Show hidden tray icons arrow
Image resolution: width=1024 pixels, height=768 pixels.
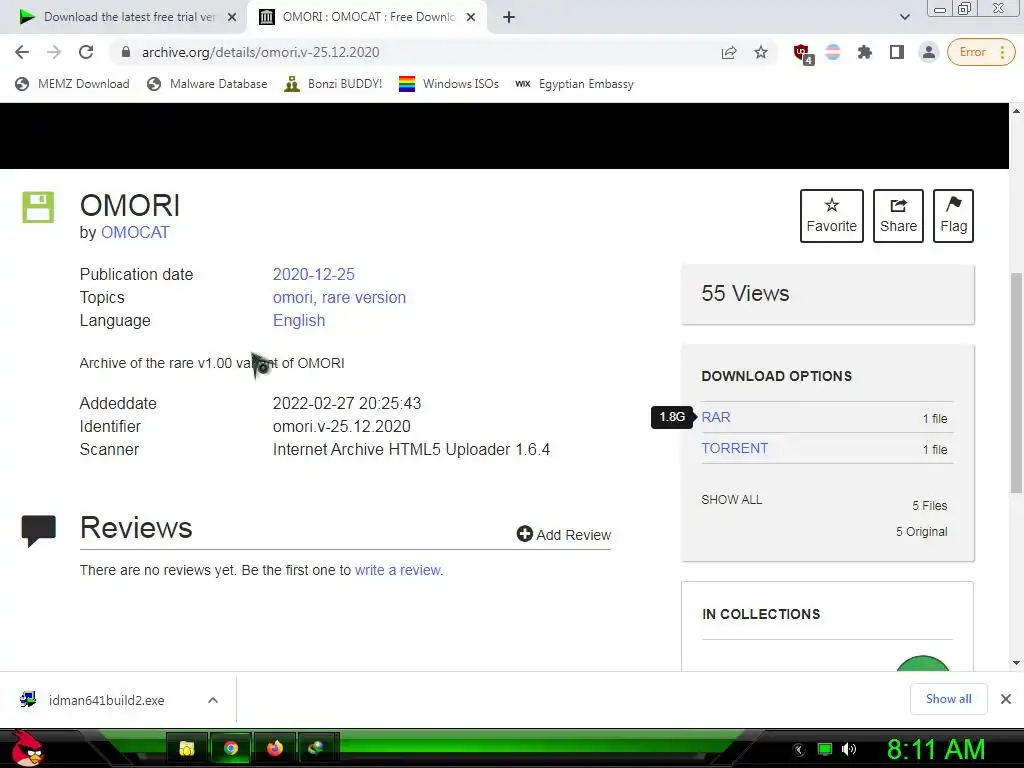coord(799,750)
